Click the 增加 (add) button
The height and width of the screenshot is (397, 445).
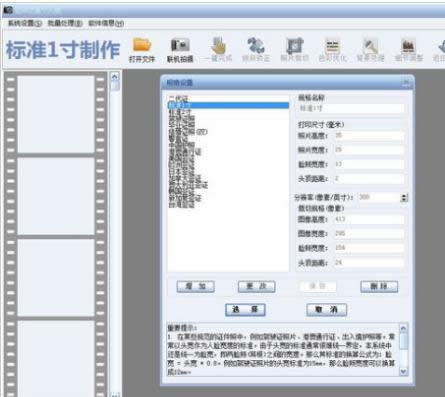(196, 286)
